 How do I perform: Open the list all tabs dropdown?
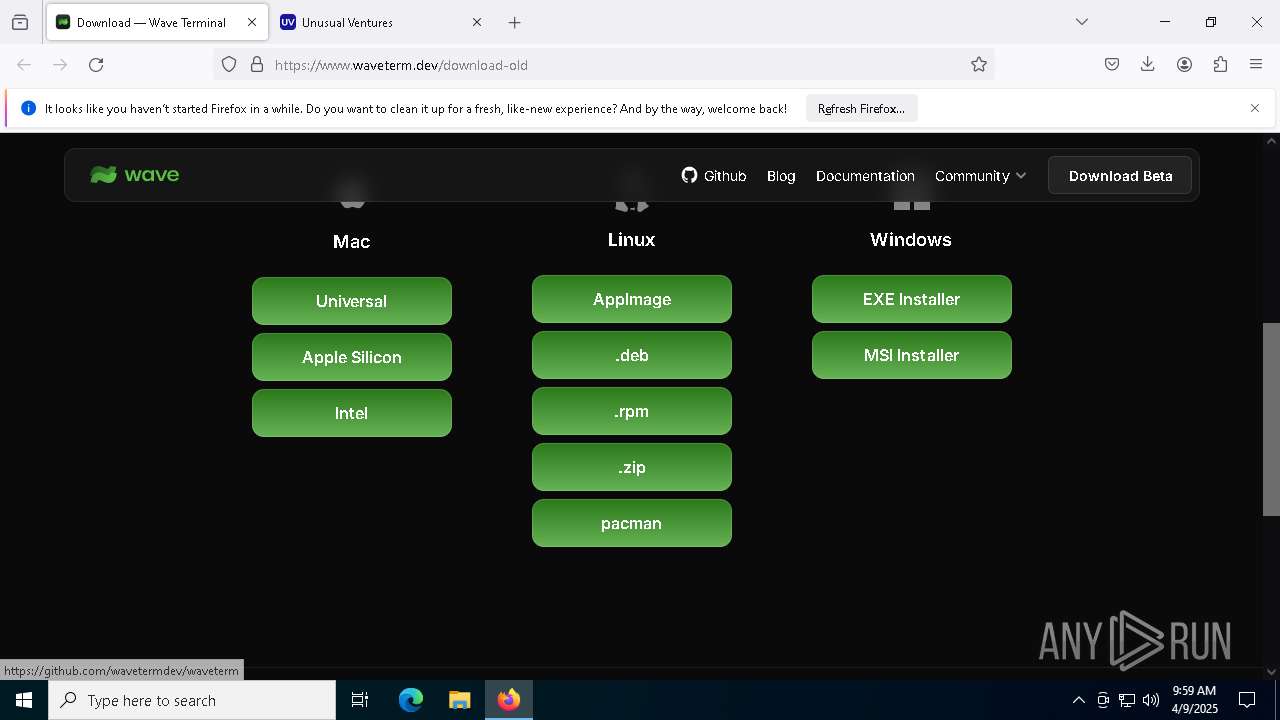[1082, 22]
